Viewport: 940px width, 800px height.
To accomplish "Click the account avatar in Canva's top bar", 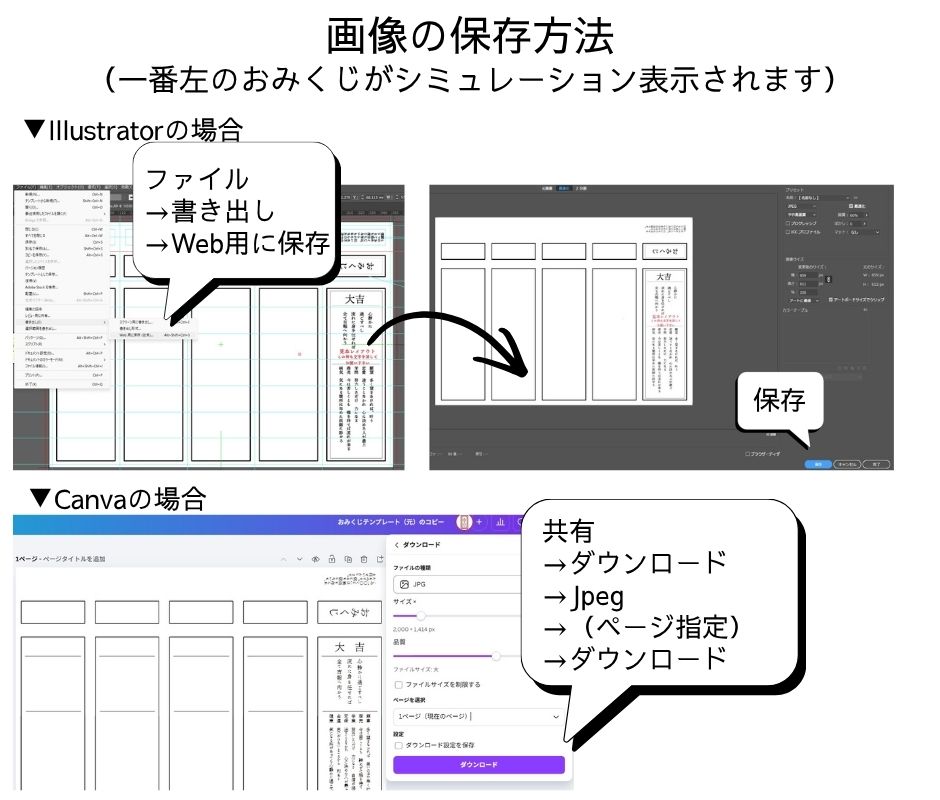I will tap(464, 522).
